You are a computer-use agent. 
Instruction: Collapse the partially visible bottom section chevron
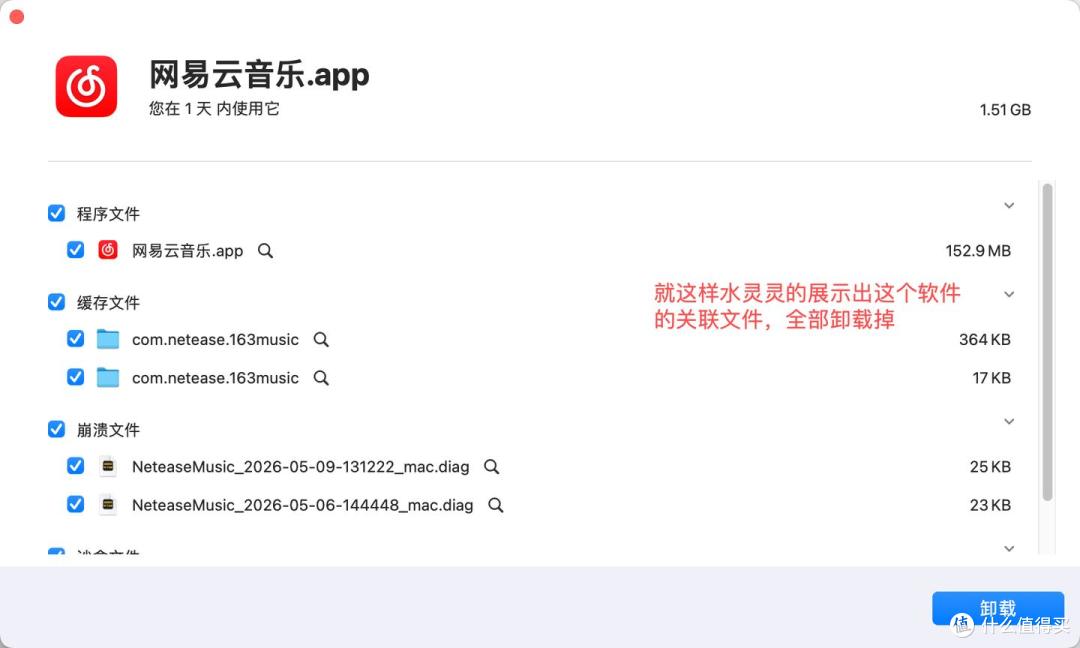tap(1009, 549)
